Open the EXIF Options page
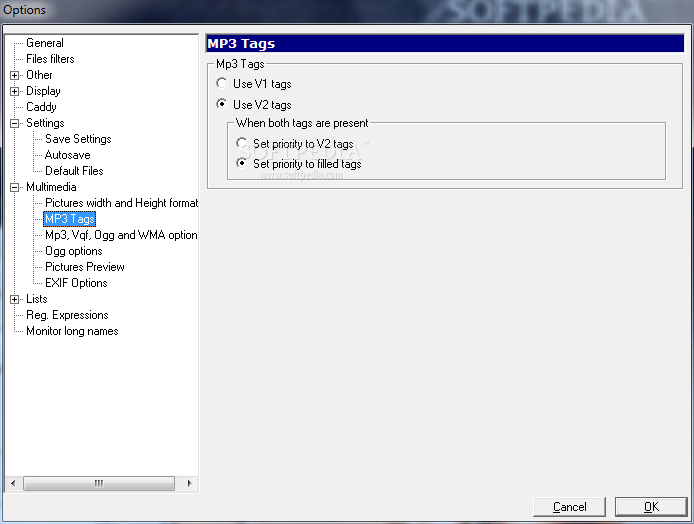694x524 pixels. [x=76, y=283]
